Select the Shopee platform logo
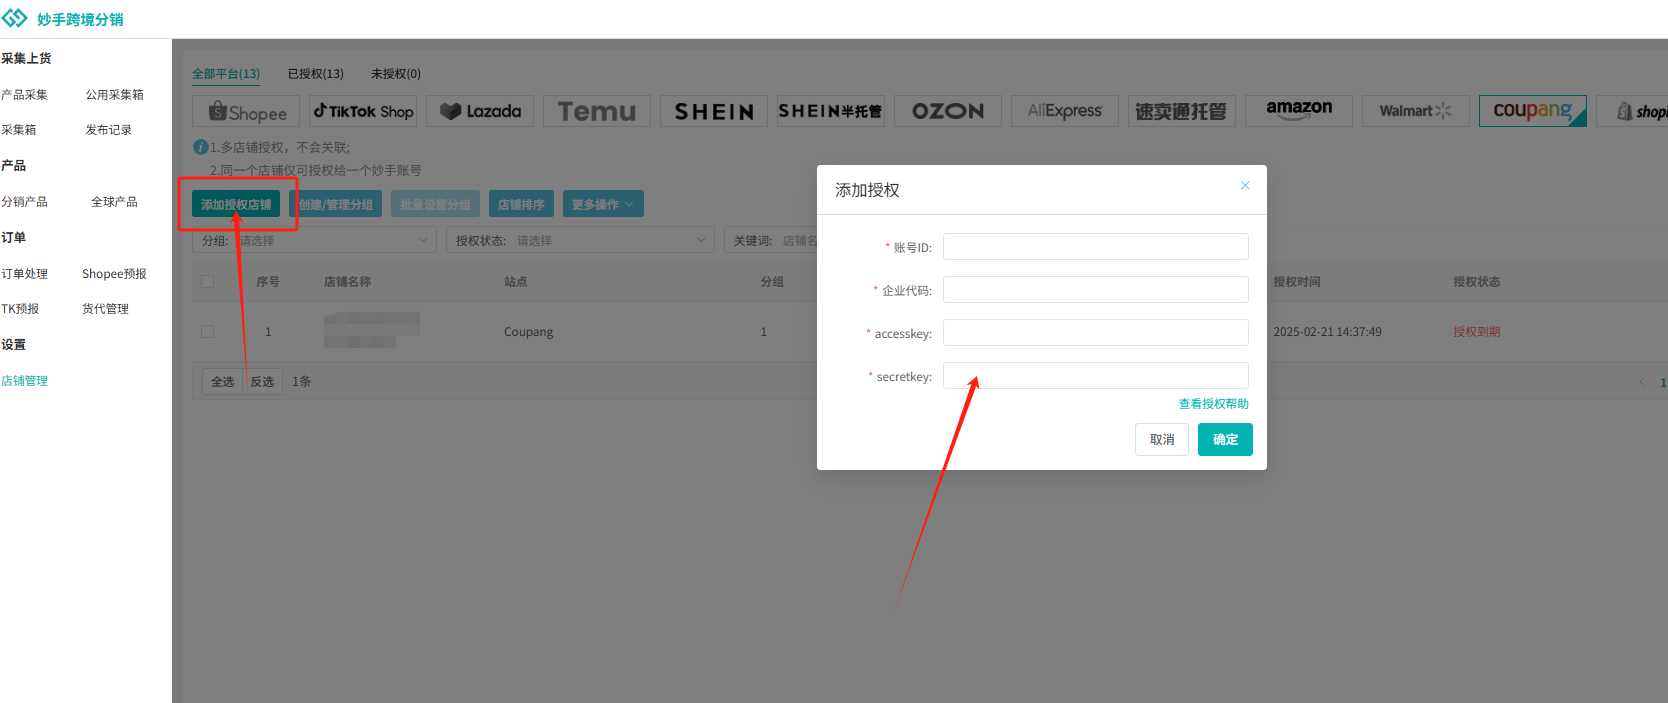 click(x=246, y=111)
